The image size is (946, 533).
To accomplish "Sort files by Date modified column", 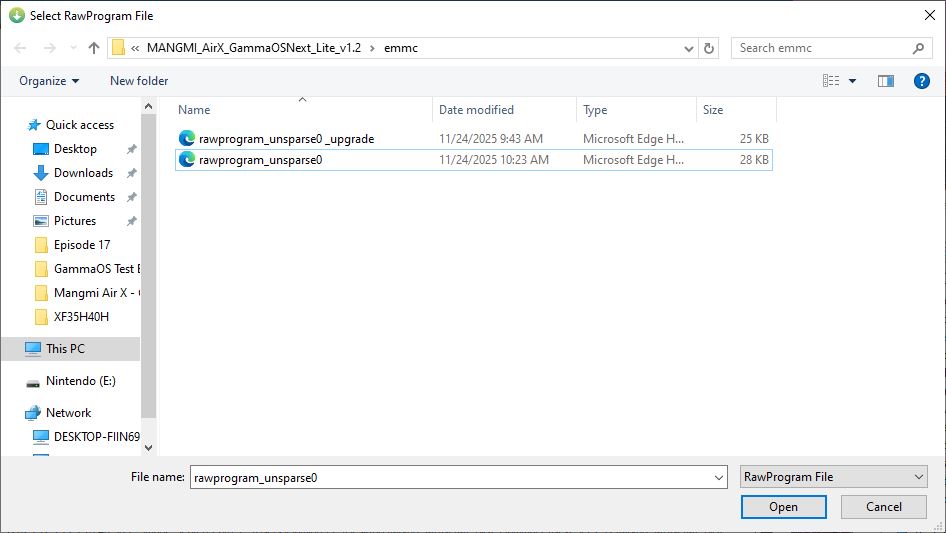I will tap(476, 110).
